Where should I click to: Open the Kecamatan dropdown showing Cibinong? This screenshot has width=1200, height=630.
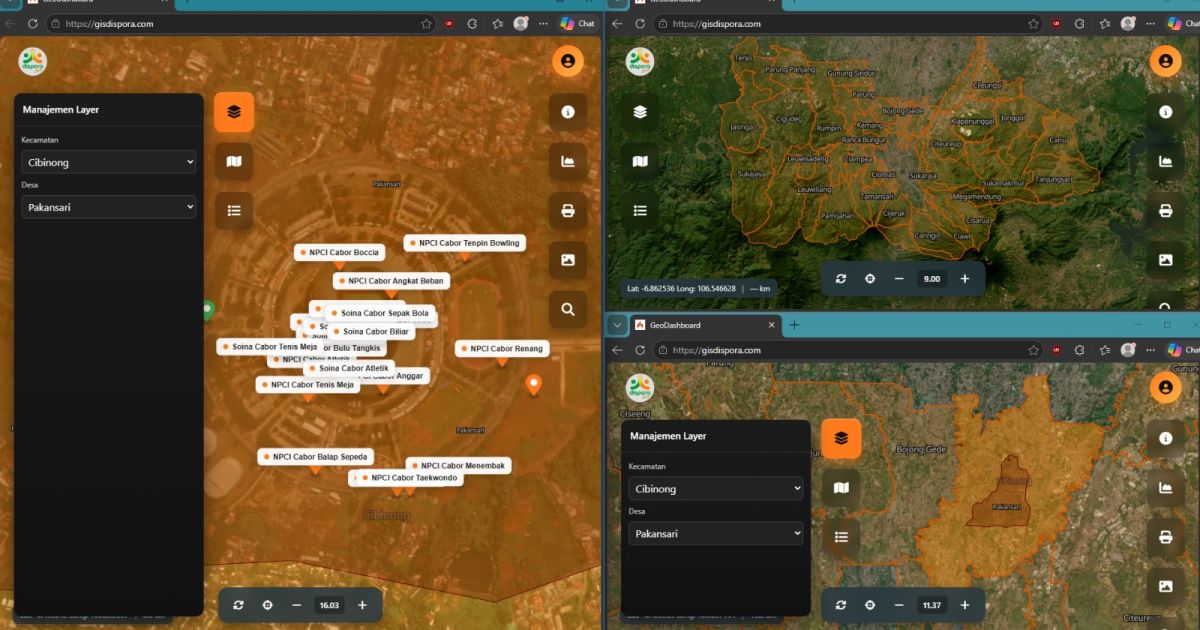click(x=108, y=162)
